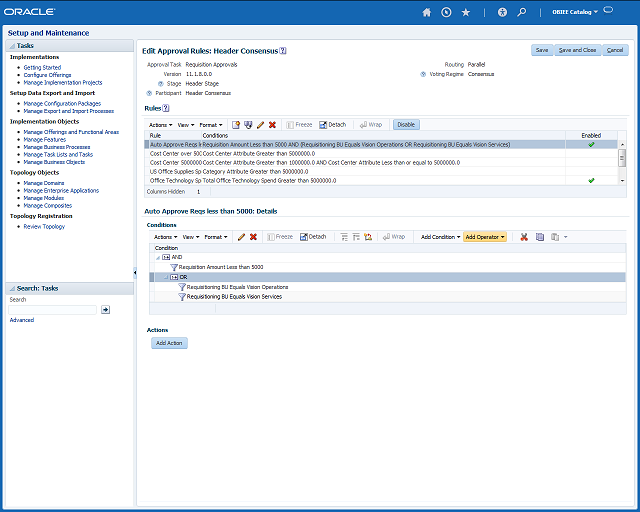Run task search arrow button

(x=106, y=310)
